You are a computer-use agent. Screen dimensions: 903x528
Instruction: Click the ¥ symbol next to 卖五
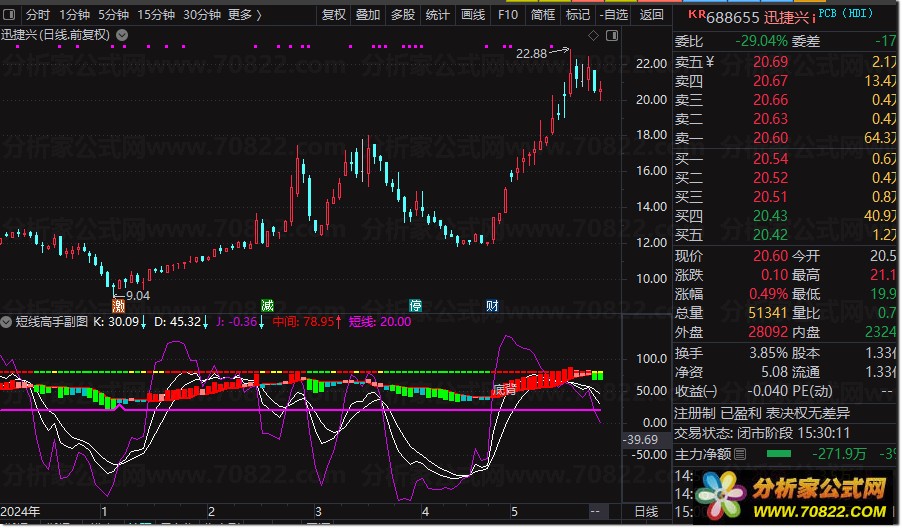[710, 62]
